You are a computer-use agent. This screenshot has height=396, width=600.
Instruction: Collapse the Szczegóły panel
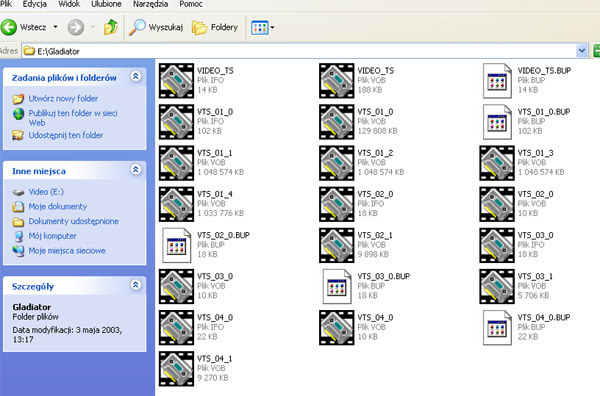pos(135,285)
